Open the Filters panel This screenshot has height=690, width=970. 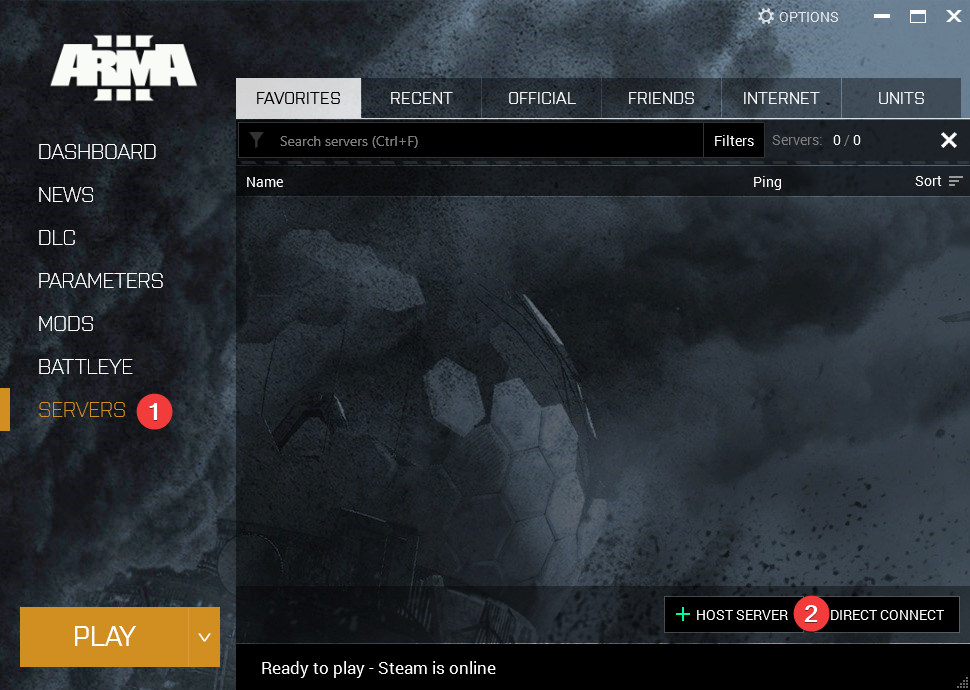(x=734, y=140)
